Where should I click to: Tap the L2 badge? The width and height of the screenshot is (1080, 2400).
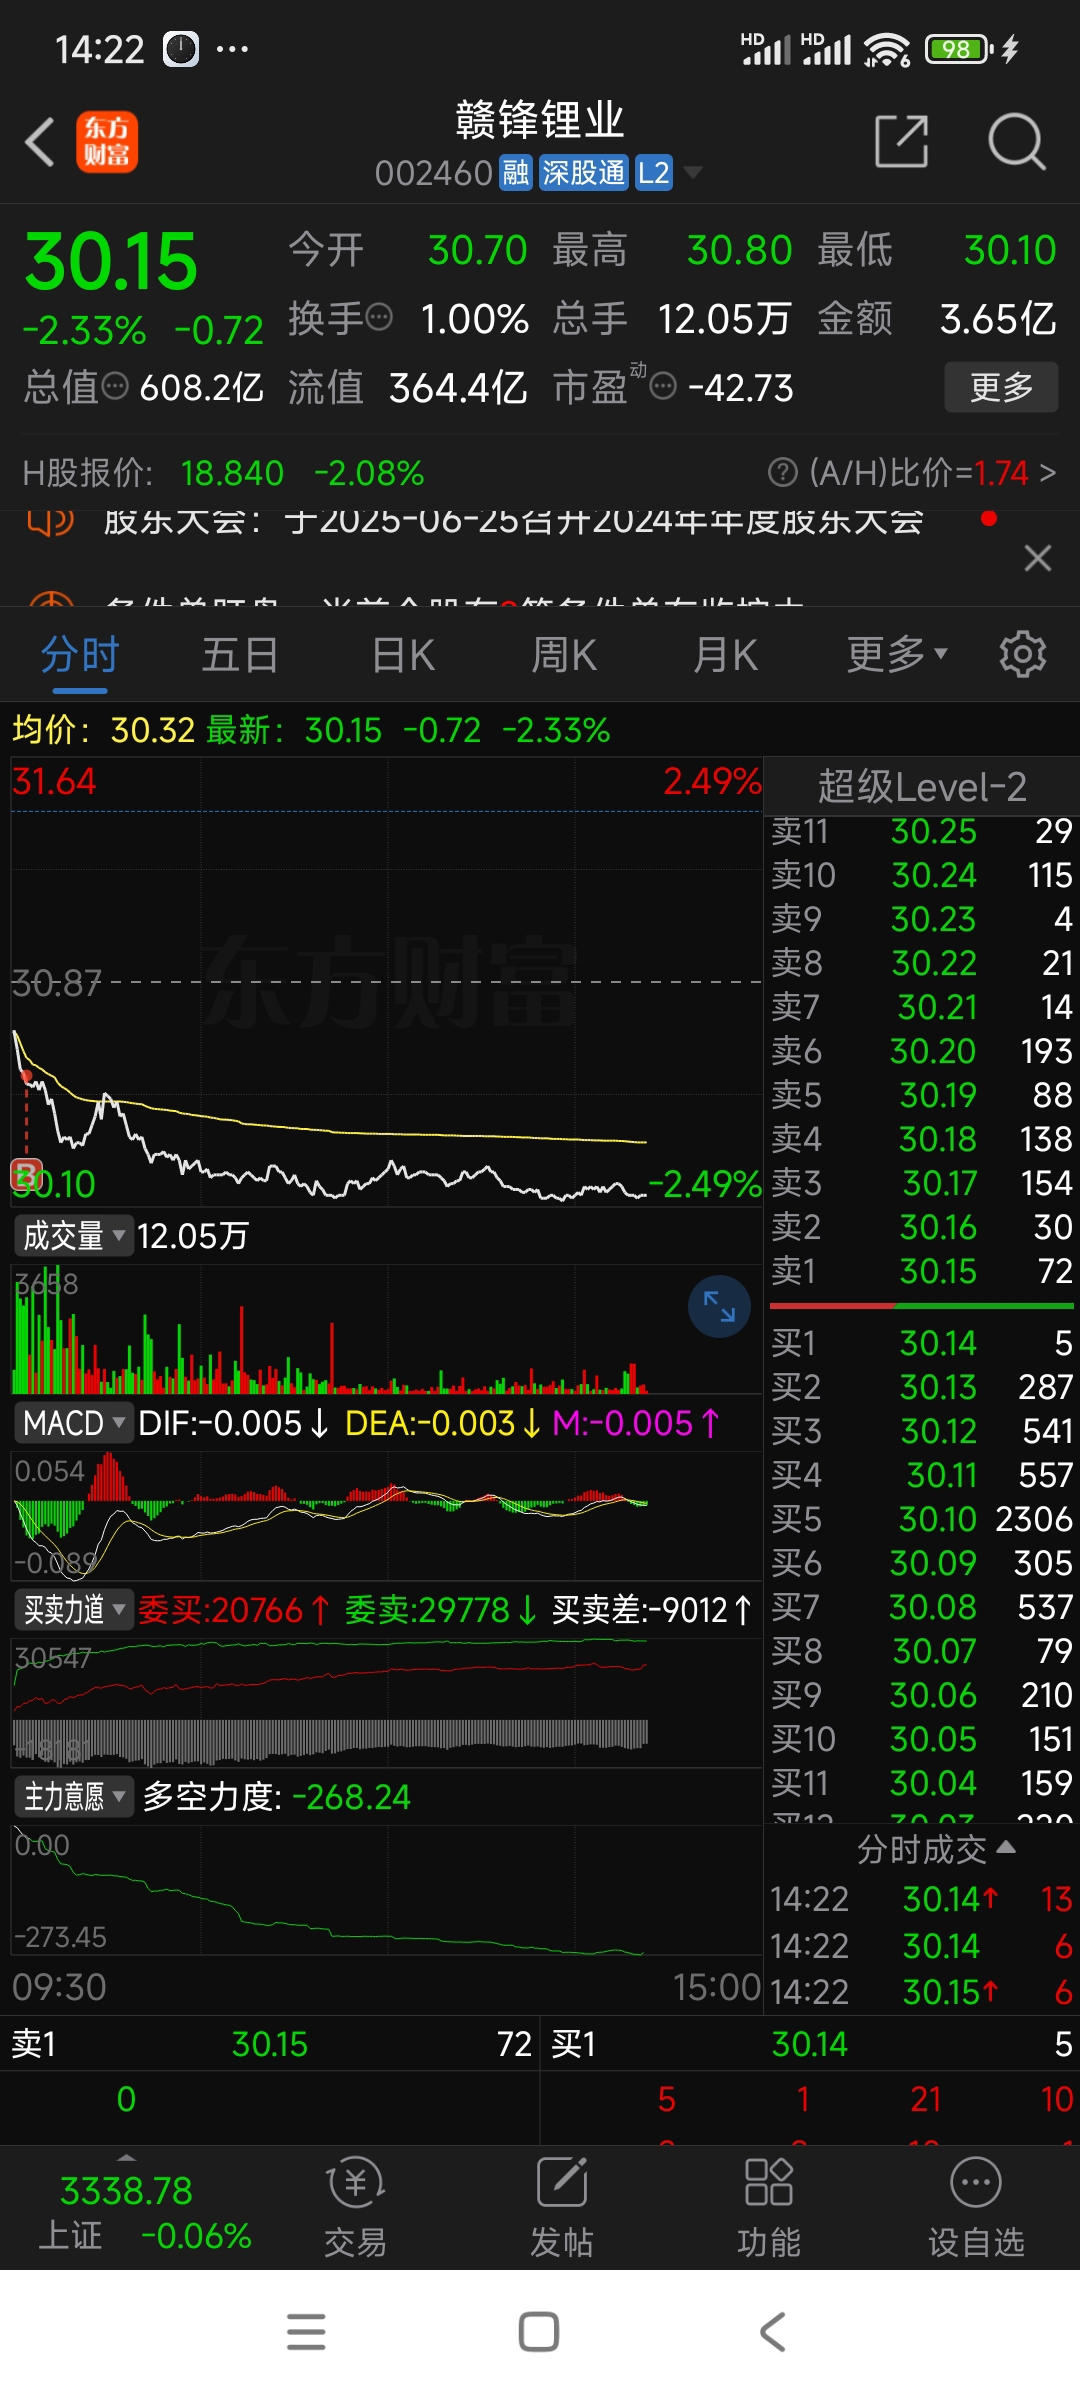pyautogui.click(x=654, y=173)
